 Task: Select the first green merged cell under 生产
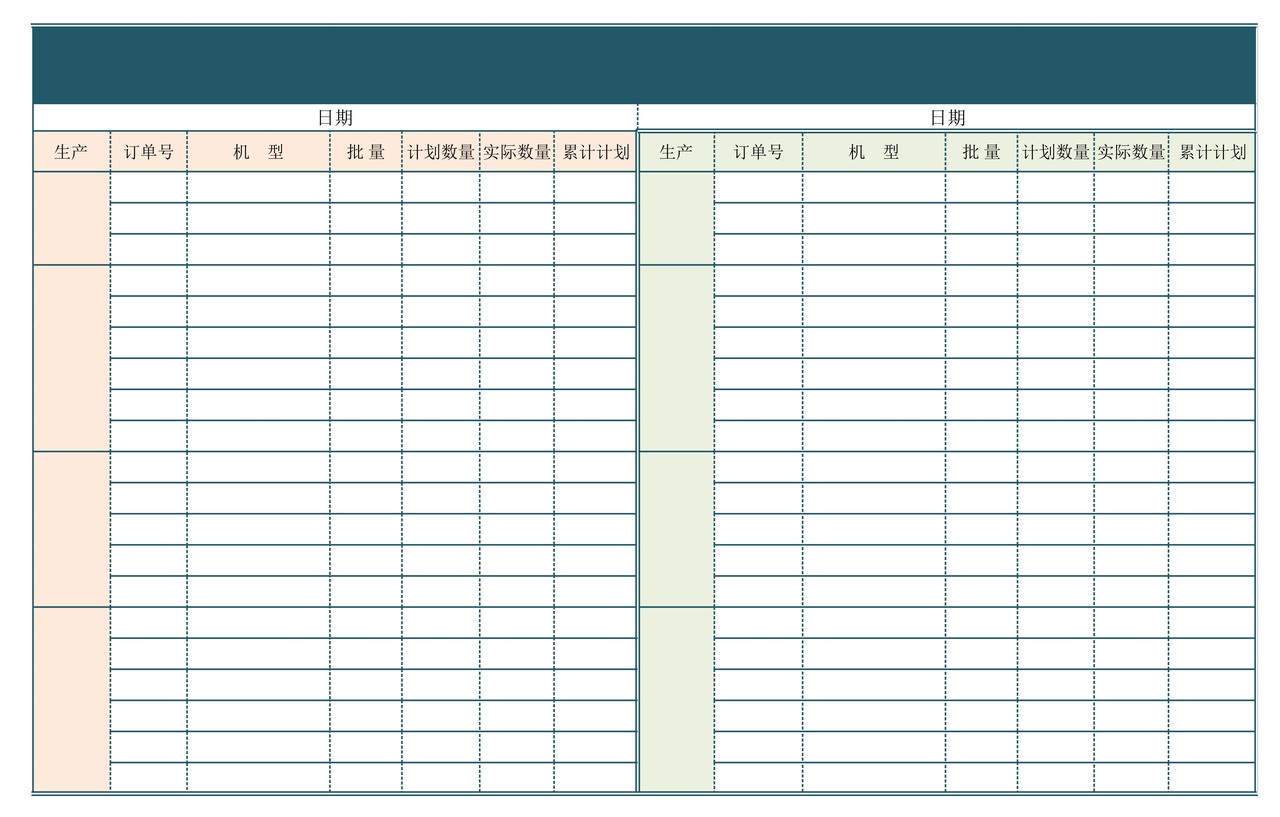676,218
